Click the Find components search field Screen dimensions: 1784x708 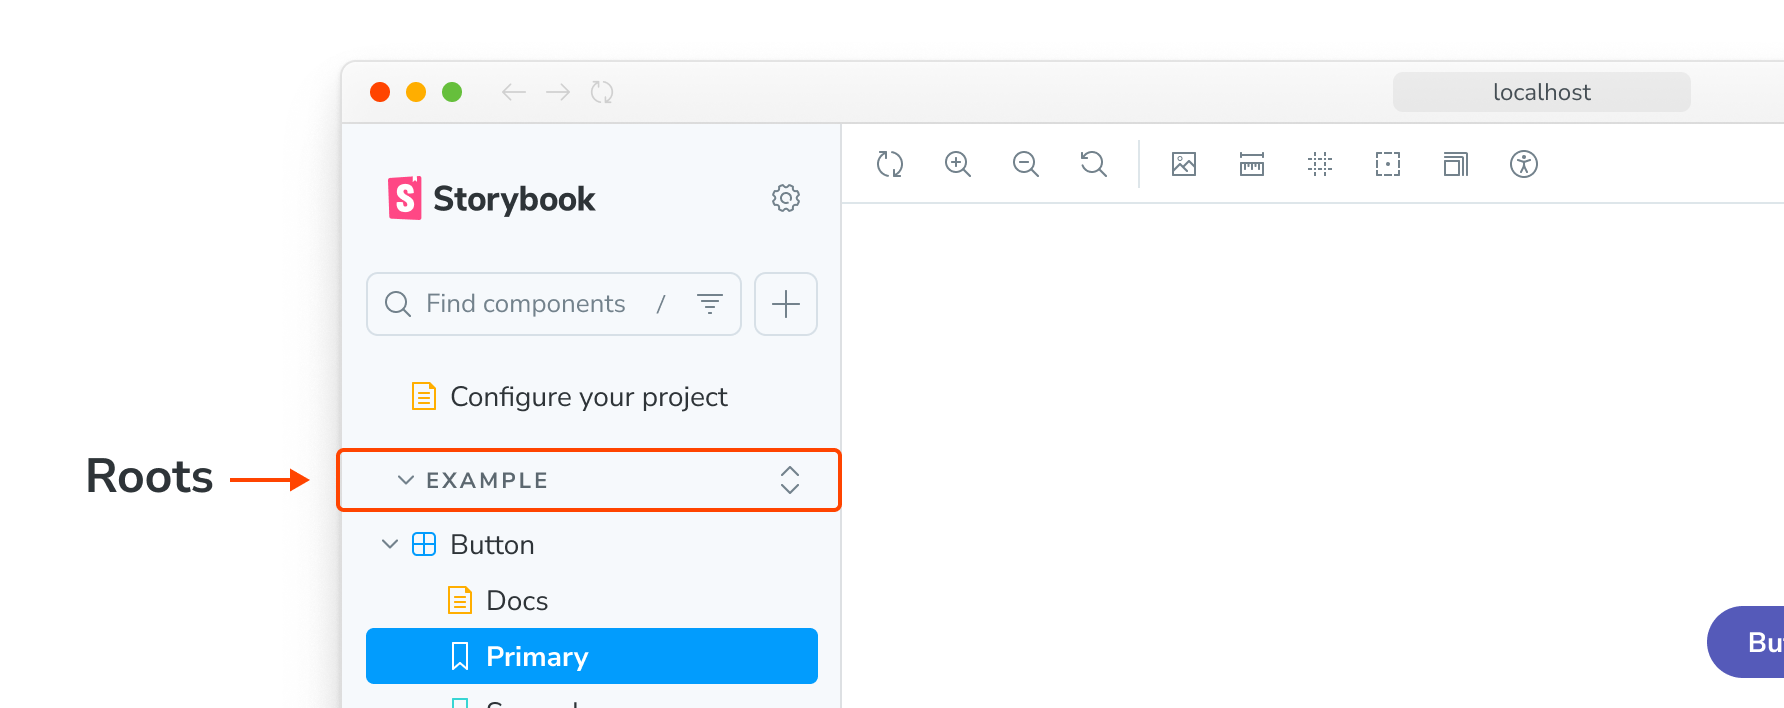pos(525,304)
